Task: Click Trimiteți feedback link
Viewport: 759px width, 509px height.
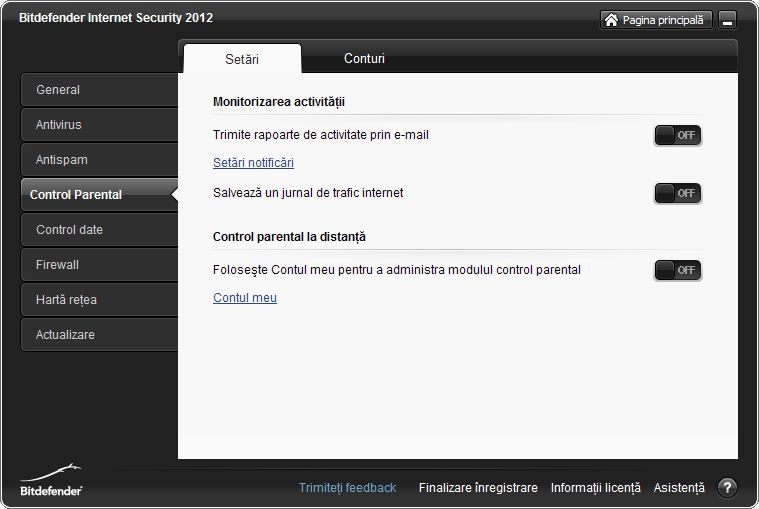Action: [347, 488]
